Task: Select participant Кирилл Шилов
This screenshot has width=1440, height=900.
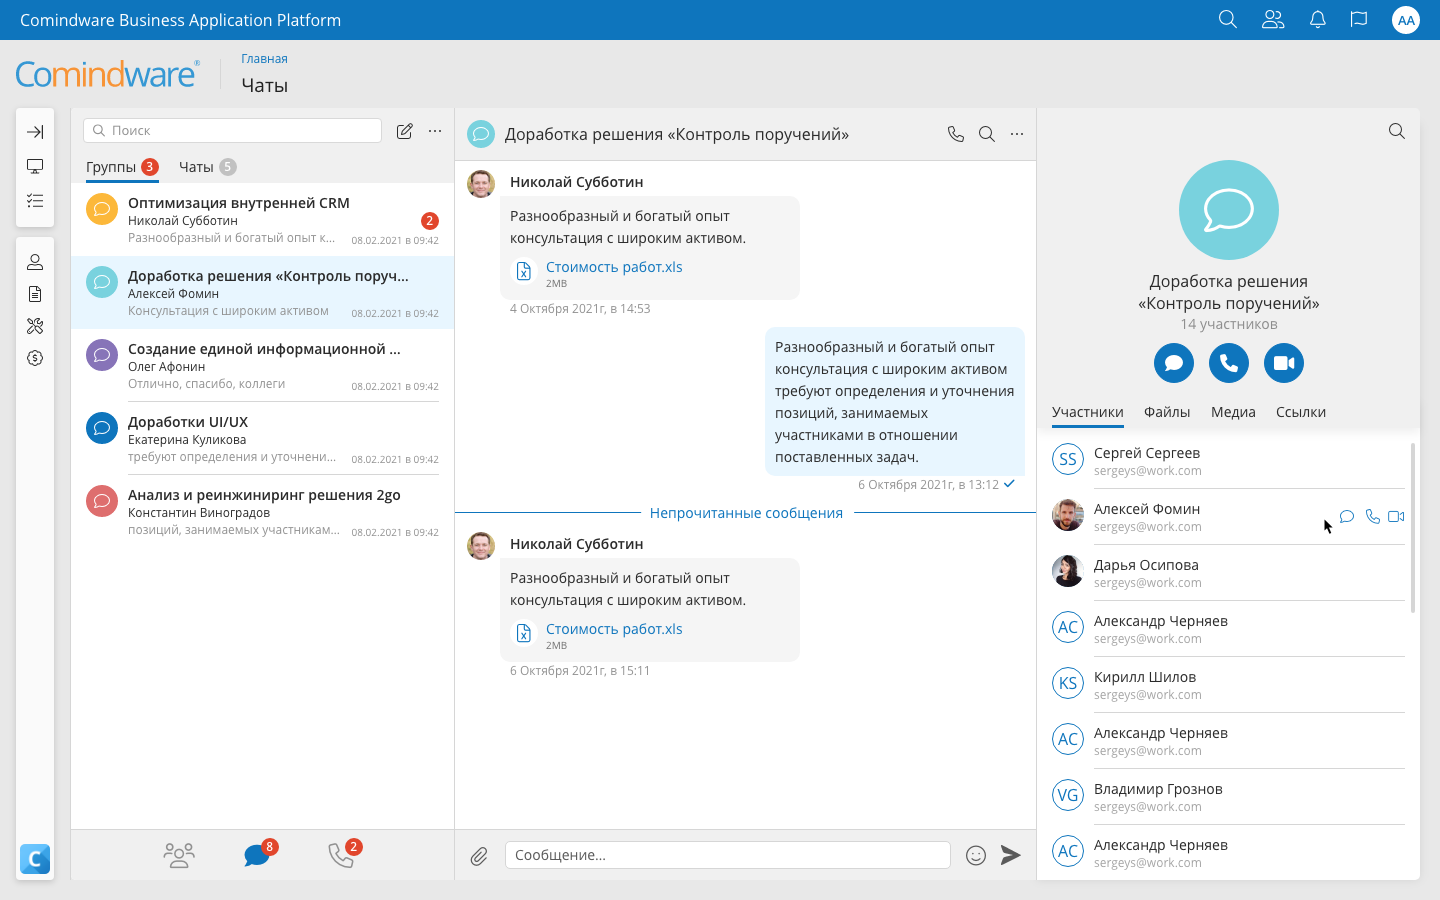Action: 1228,684
